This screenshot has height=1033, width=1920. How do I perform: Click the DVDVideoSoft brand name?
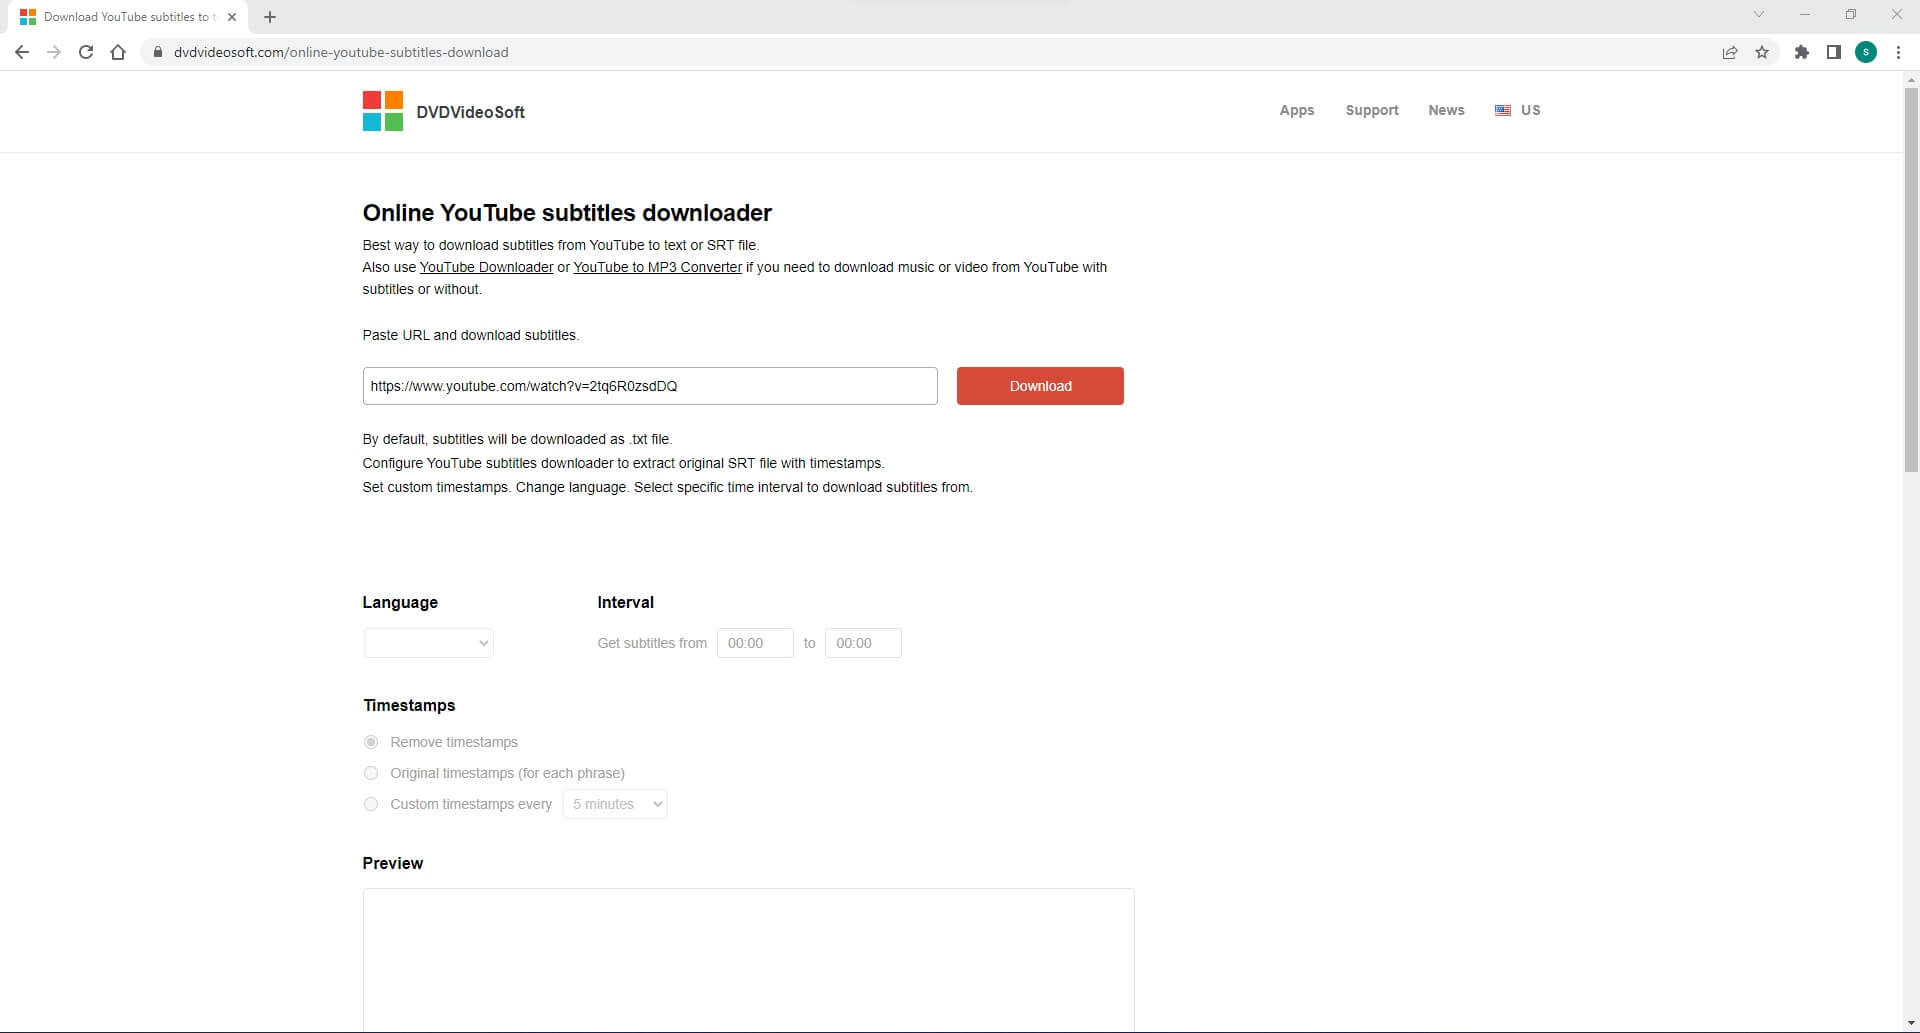point(470,112)
